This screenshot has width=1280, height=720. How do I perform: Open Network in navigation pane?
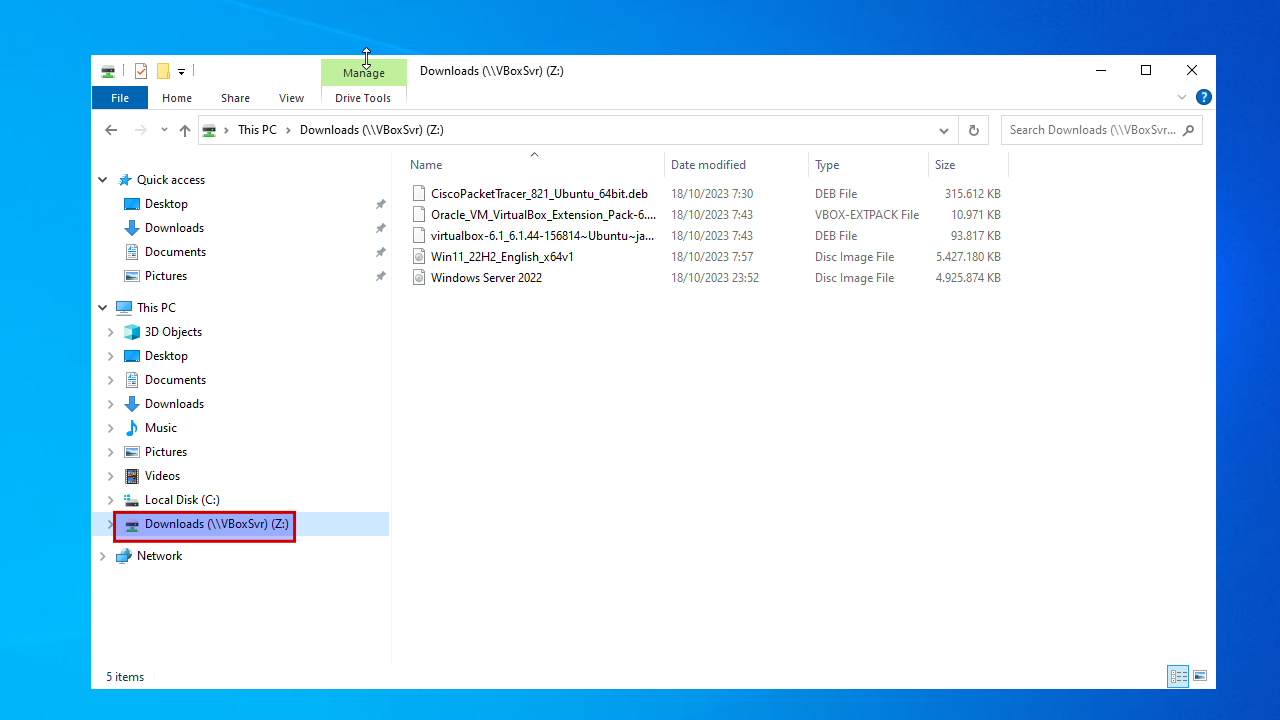[160, 556]
